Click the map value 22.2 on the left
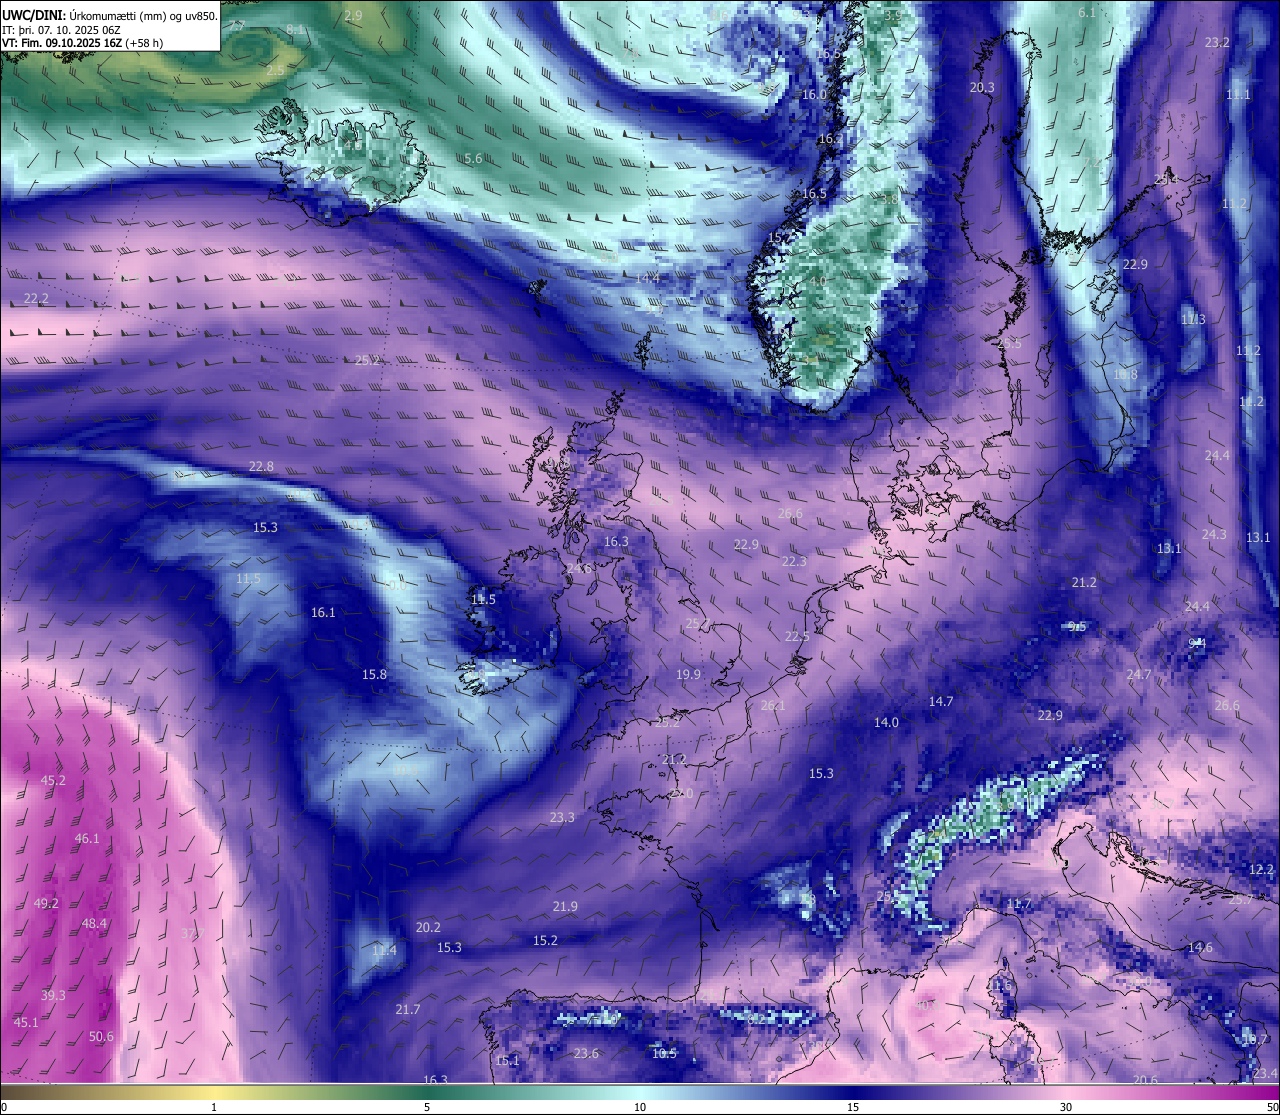1280x1115 pixels. pos(36,298)
